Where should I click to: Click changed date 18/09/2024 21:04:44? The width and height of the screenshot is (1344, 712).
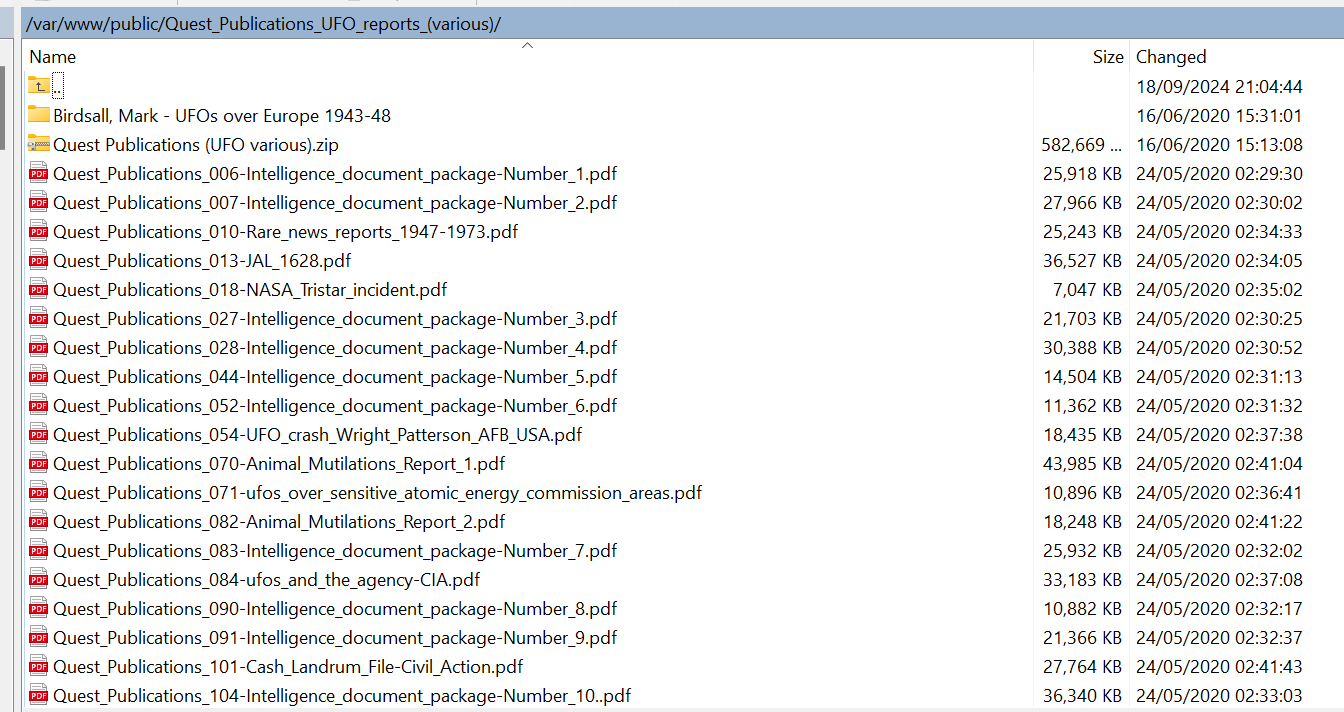tap(1220, 87)
